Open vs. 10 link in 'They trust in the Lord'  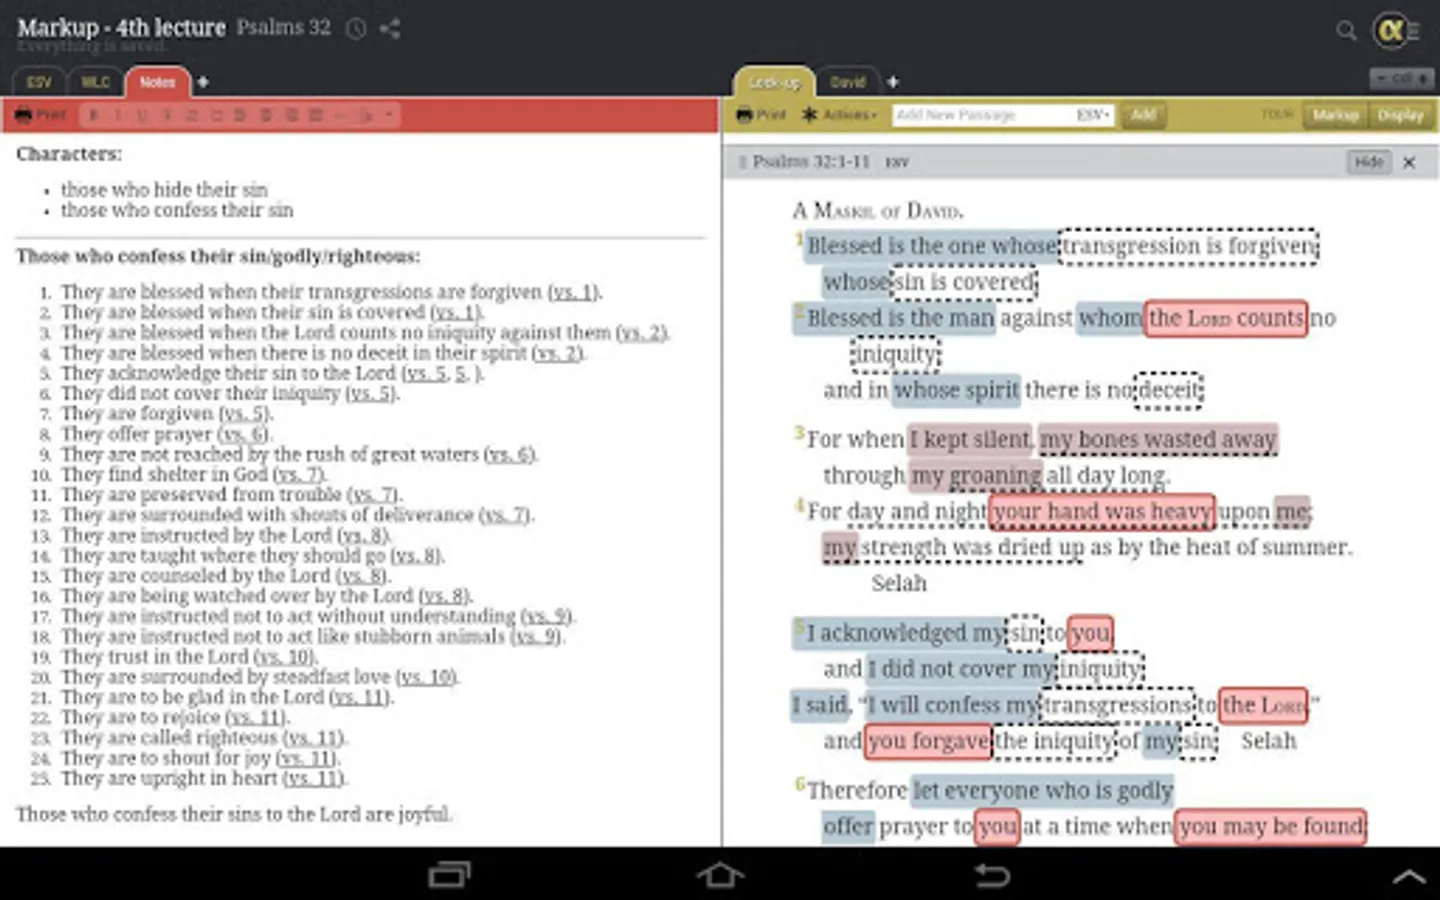[x=284, y=657]
